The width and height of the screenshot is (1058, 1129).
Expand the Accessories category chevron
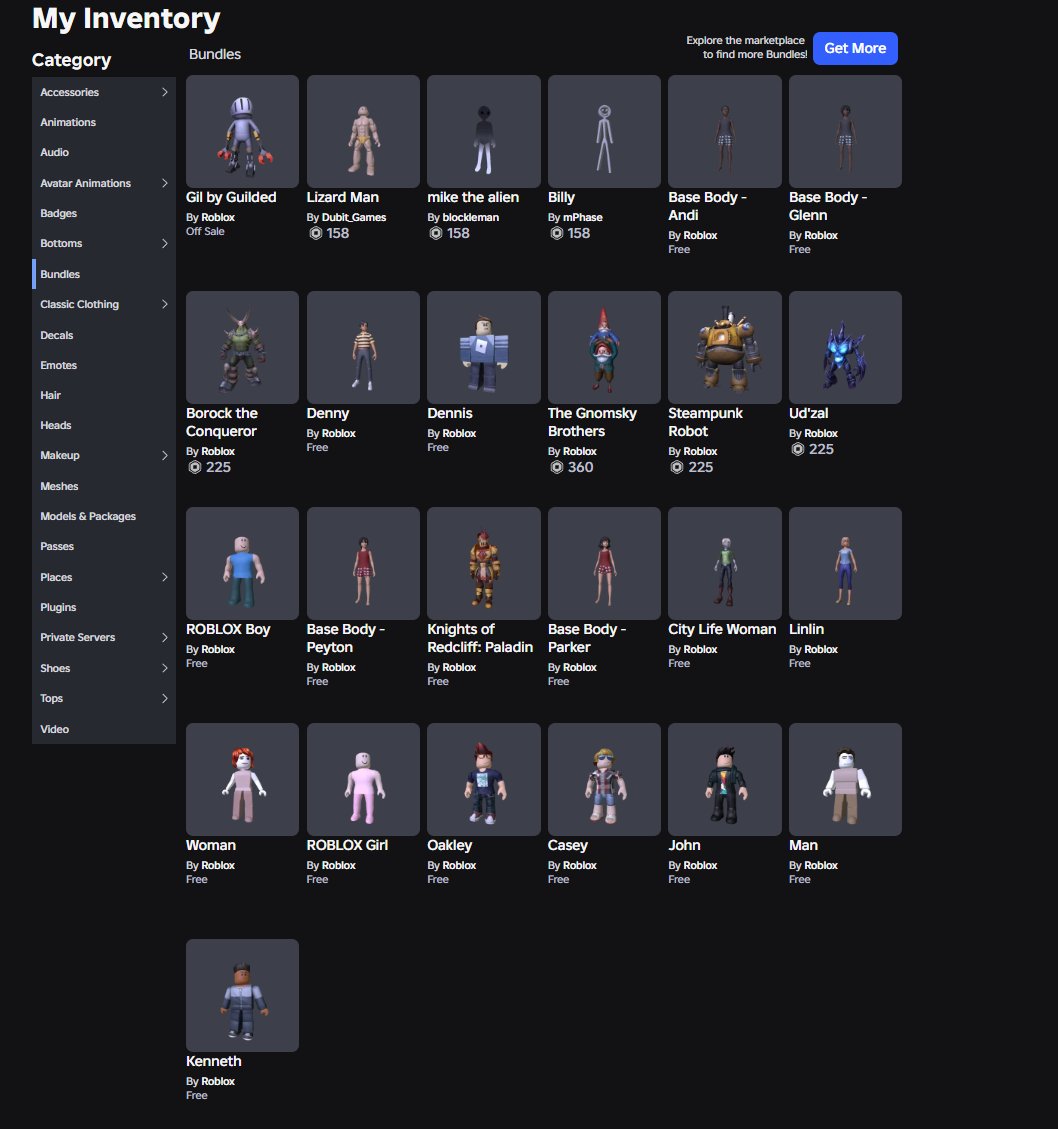pyautogui.click(x=165, y=92)
